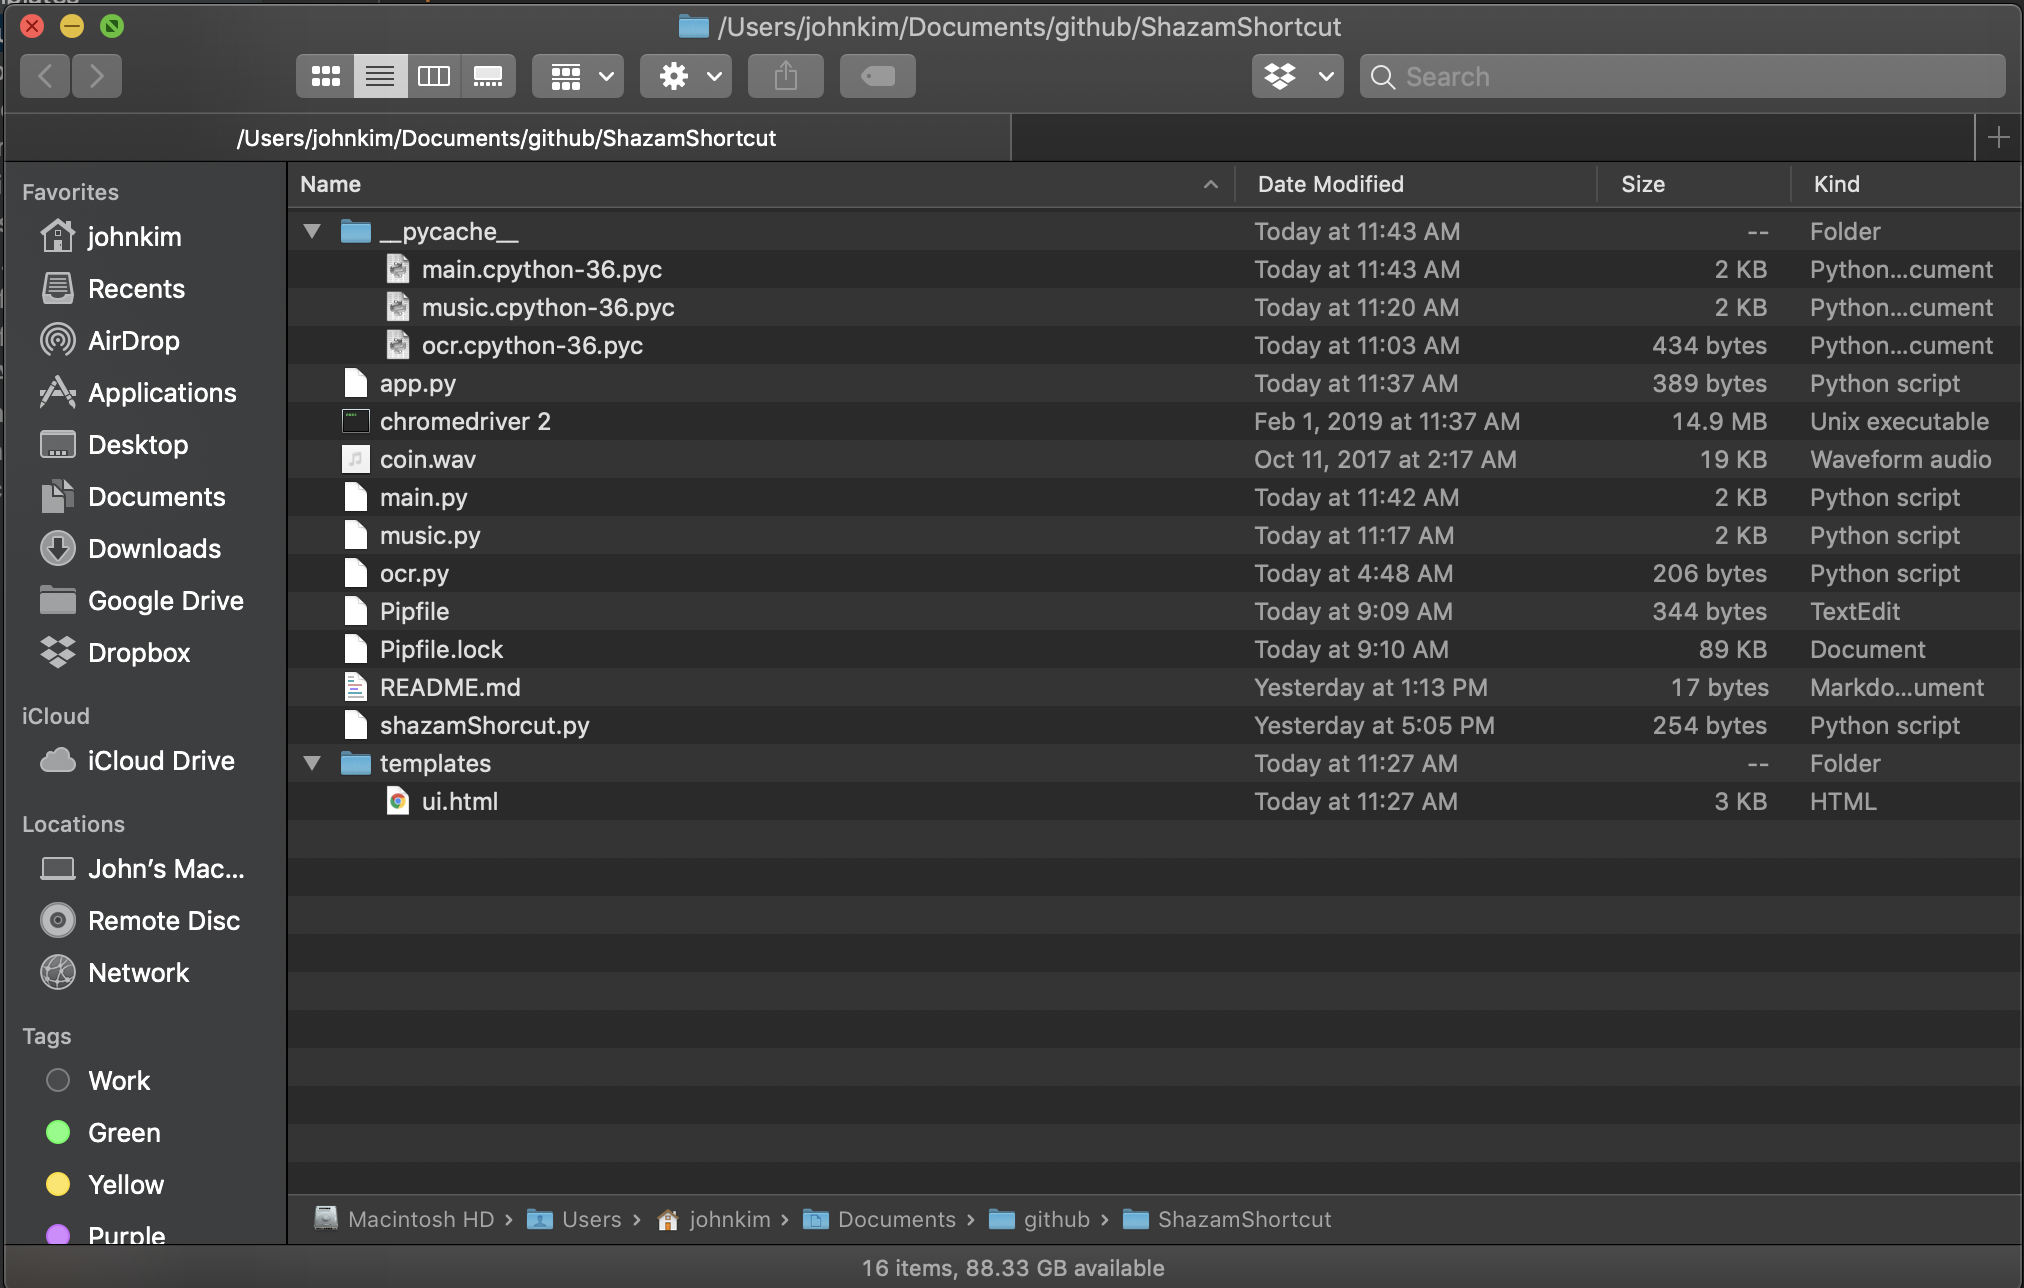Image resolution: width=2024 pixels, height=1288 pixels.
Task: Switch to column view mode
Action: pos(433,76)
